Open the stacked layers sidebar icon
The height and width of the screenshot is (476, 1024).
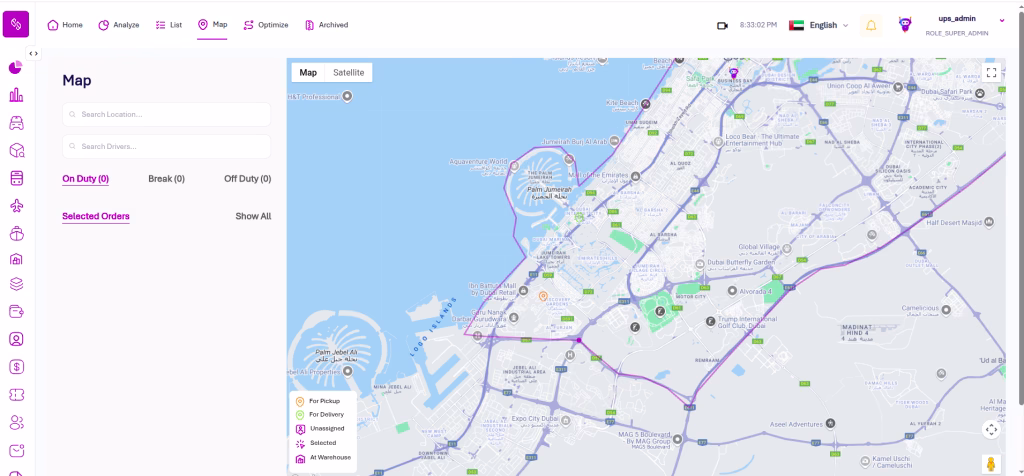coord(16,284)
